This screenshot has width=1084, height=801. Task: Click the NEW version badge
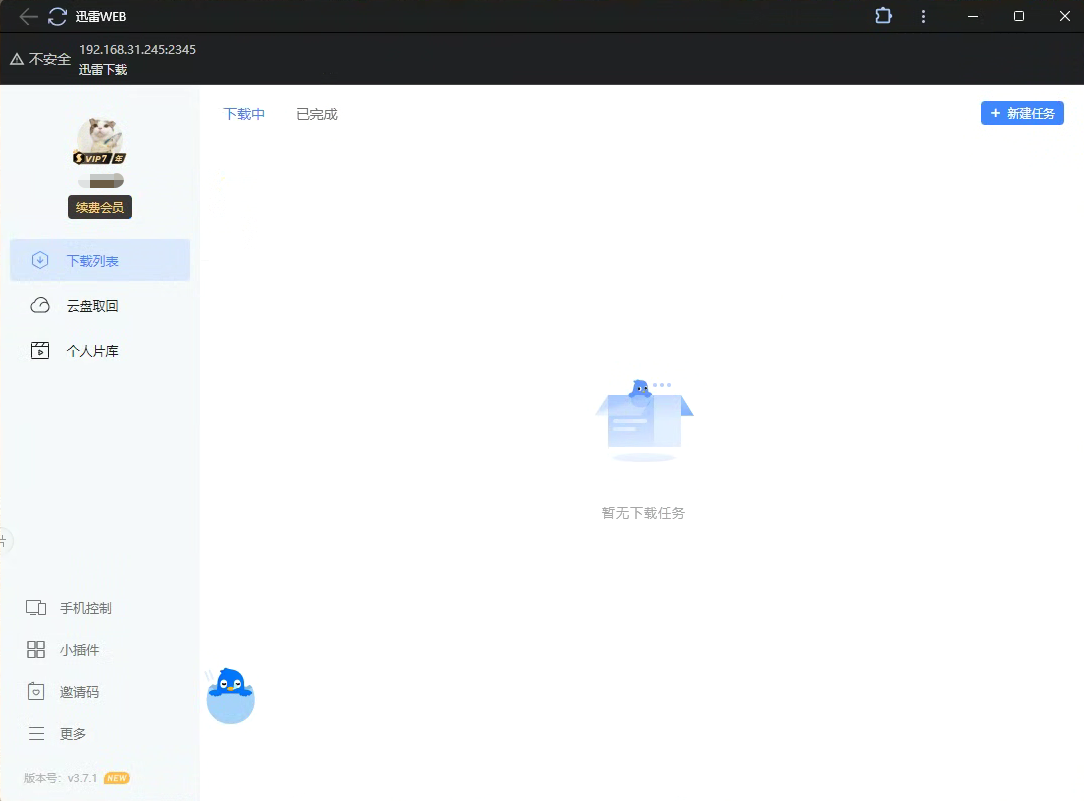117,778
